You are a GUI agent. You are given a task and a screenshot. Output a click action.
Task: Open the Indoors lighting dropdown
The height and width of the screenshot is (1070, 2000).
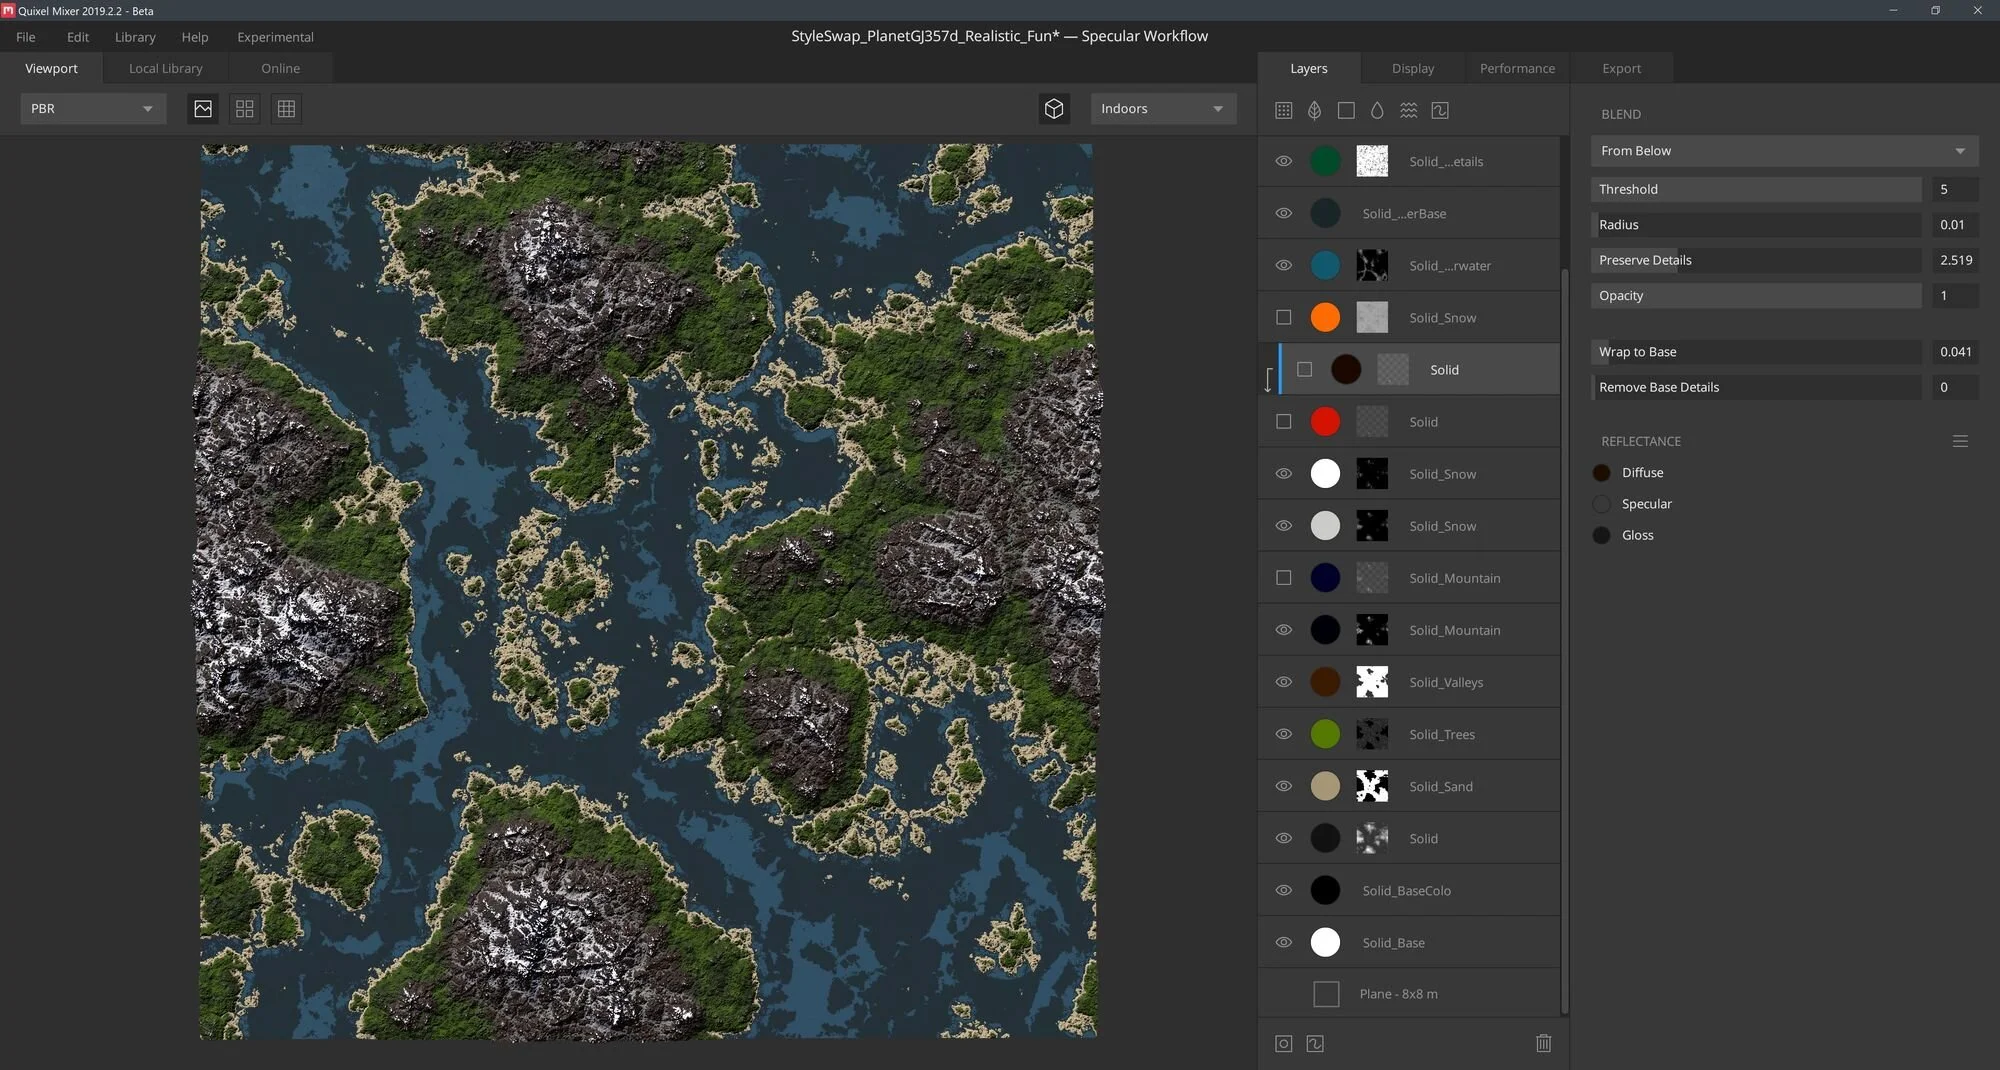pos(1162,109)
